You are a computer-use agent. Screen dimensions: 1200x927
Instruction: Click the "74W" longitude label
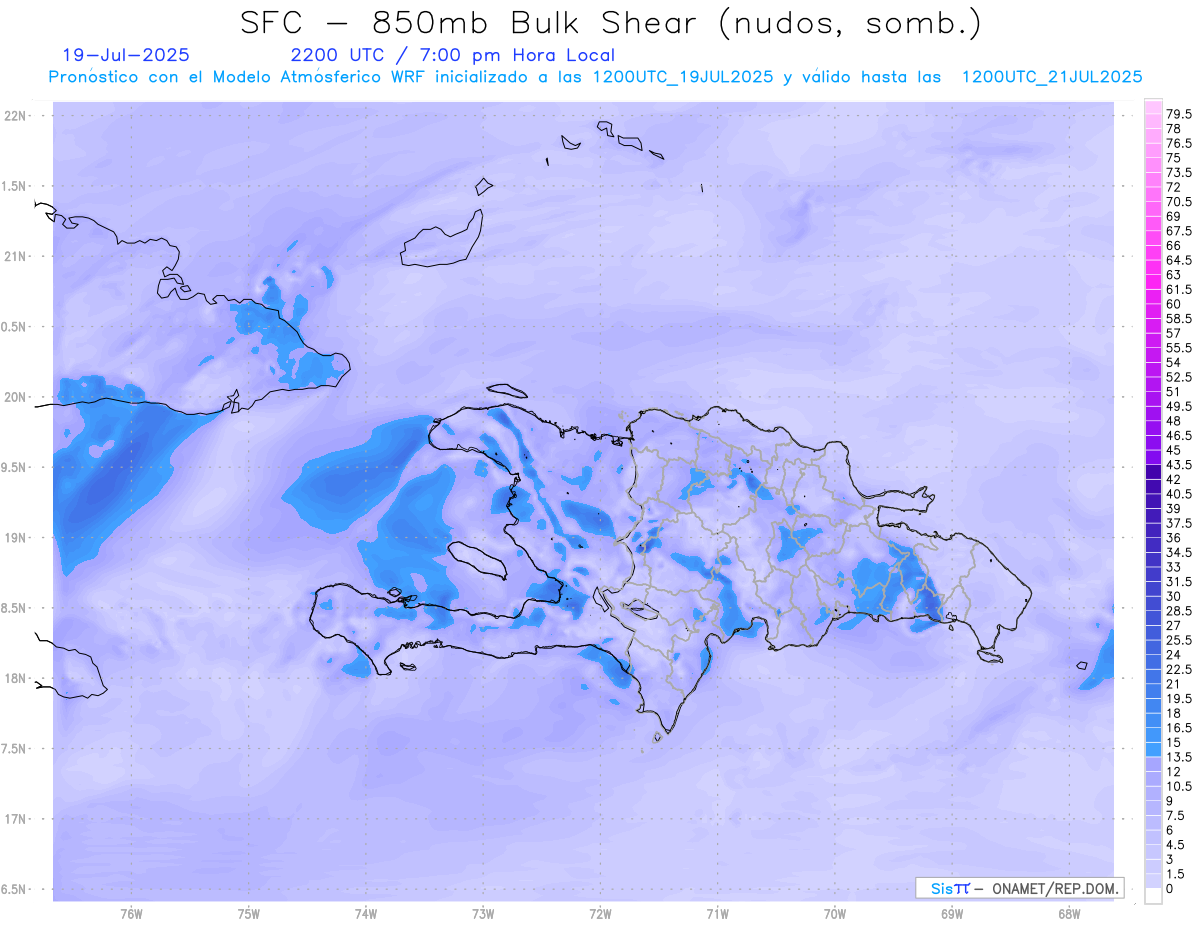[365, 913]
